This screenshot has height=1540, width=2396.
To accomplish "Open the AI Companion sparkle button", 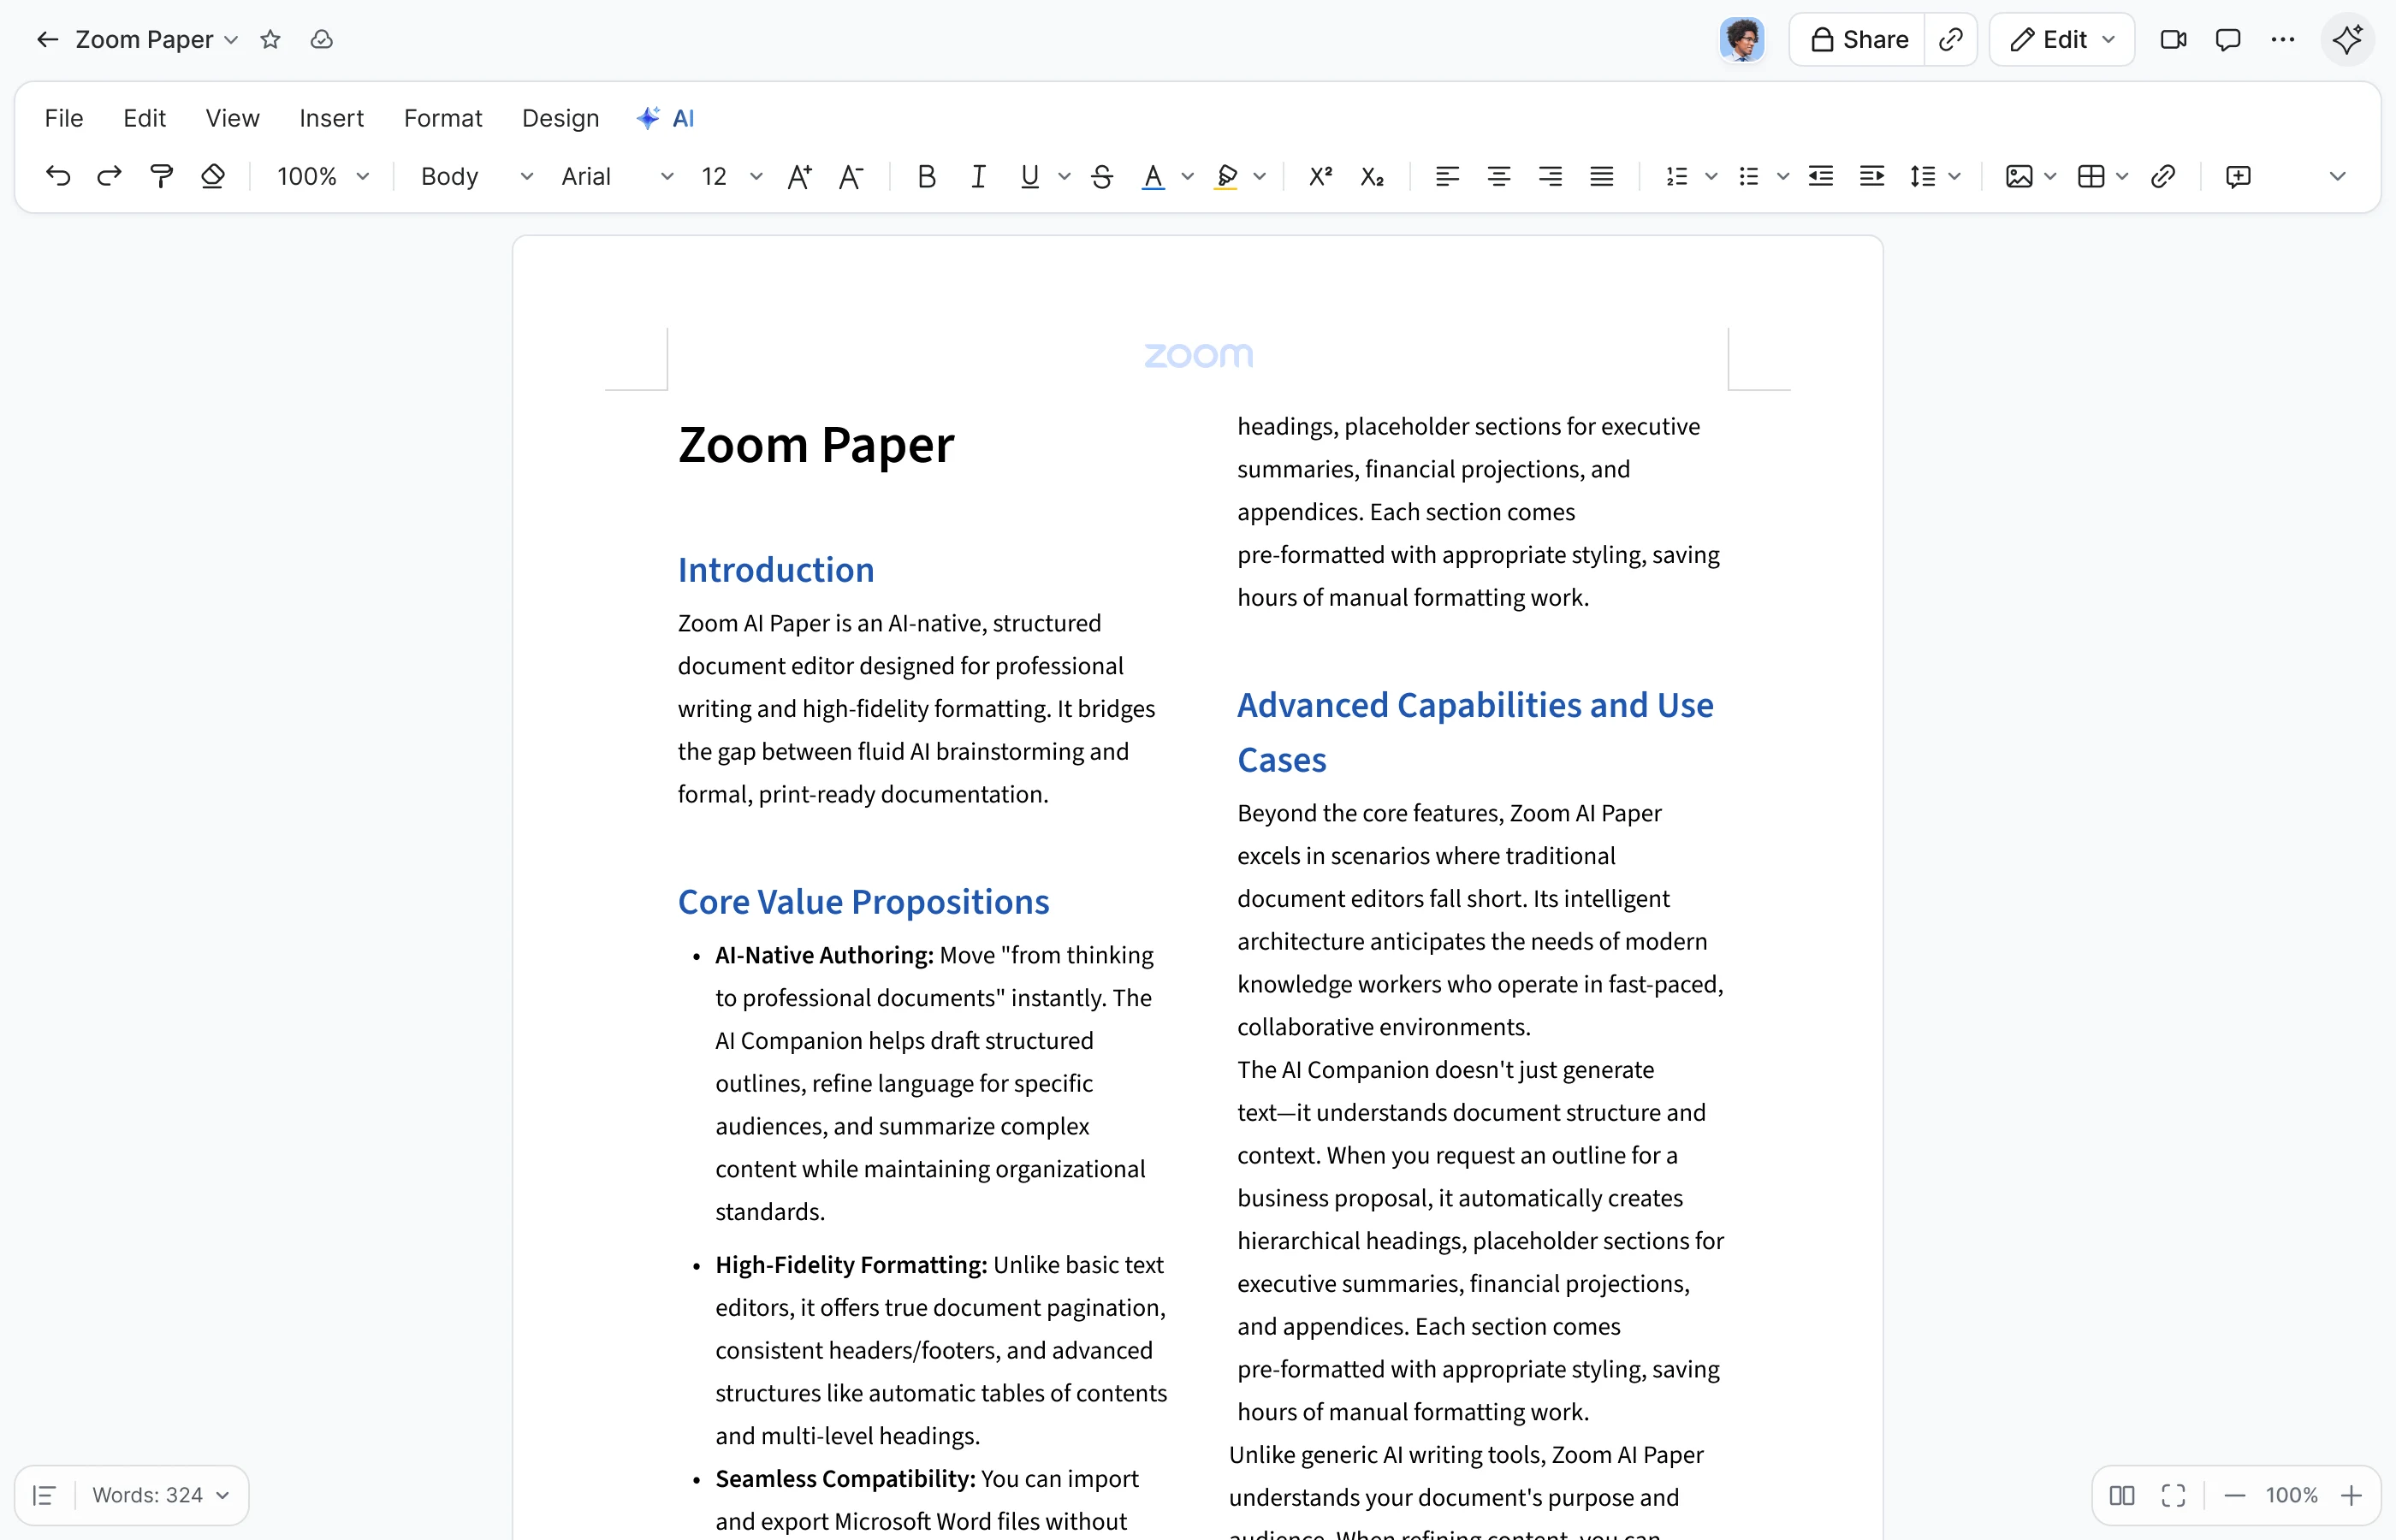I will tap(2347, 39).
